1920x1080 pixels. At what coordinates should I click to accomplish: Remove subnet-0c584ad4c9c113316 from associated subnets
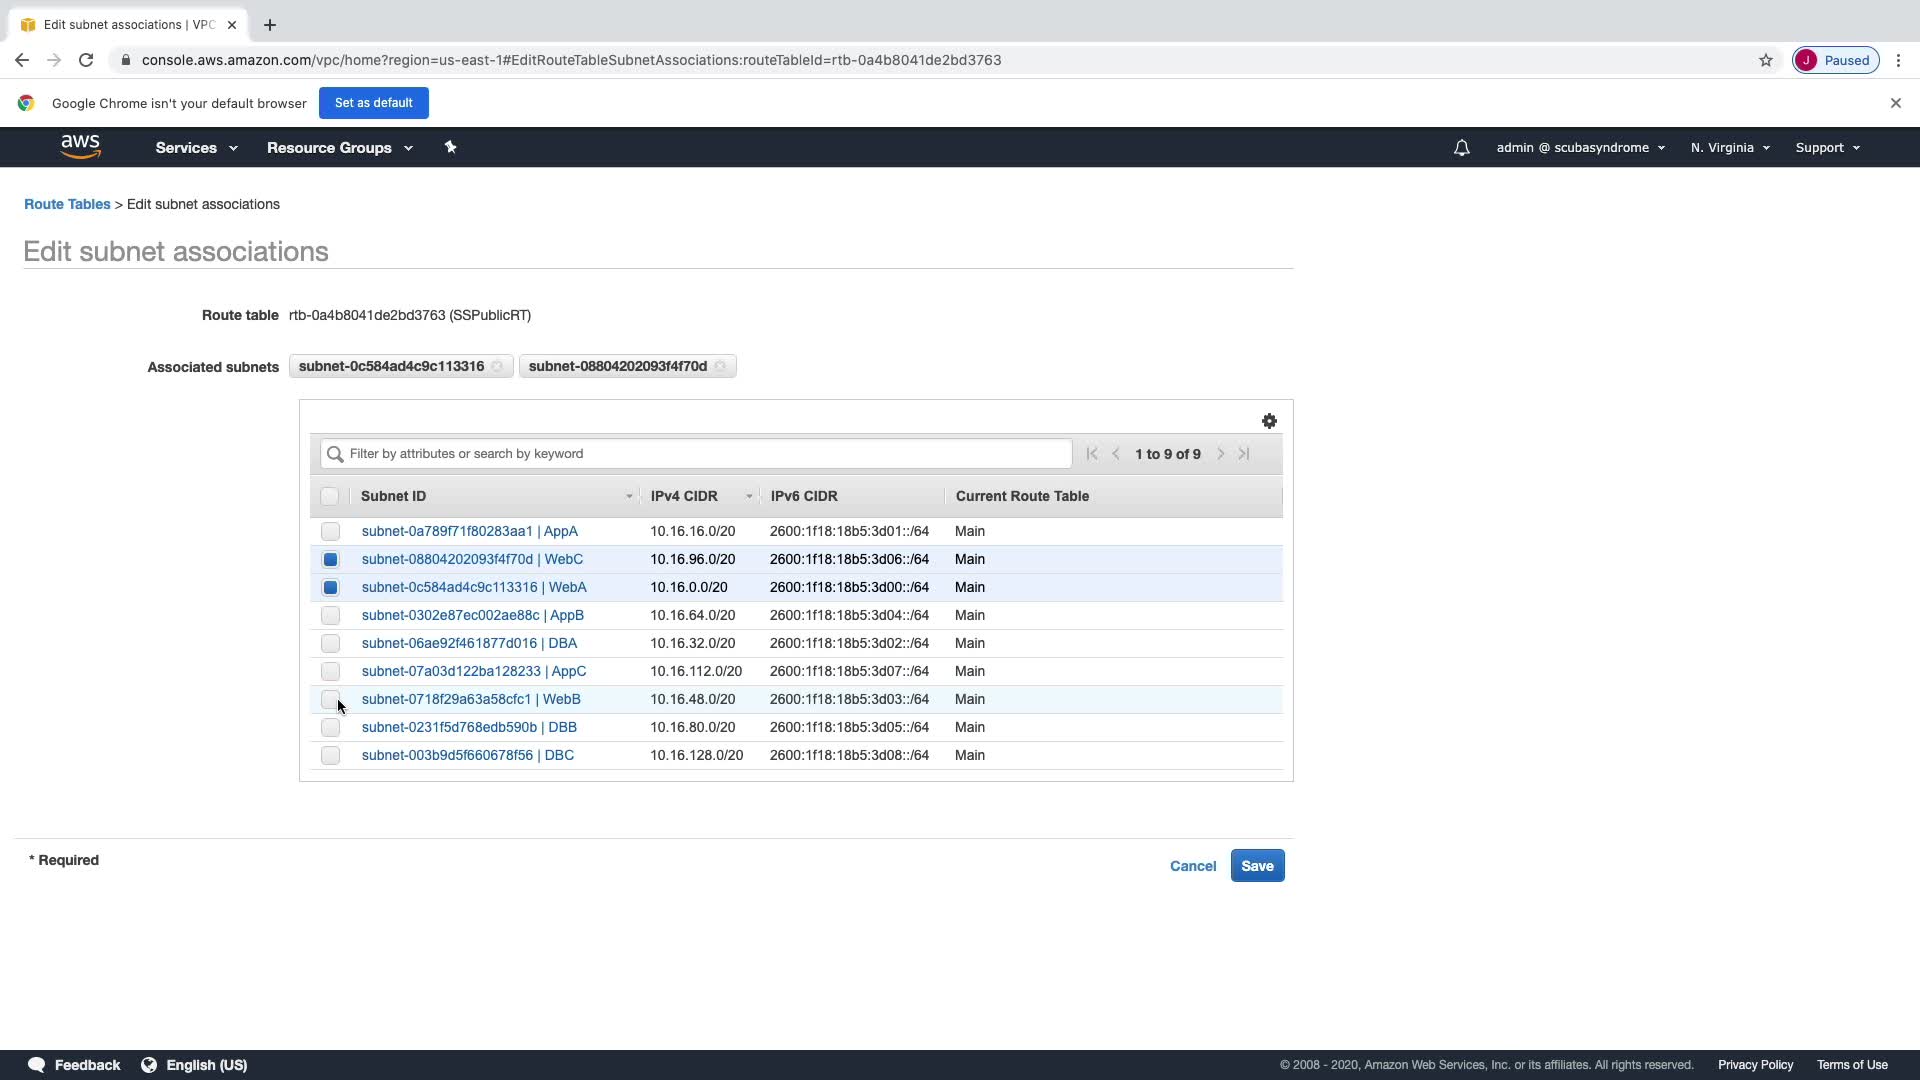point(497,366)
